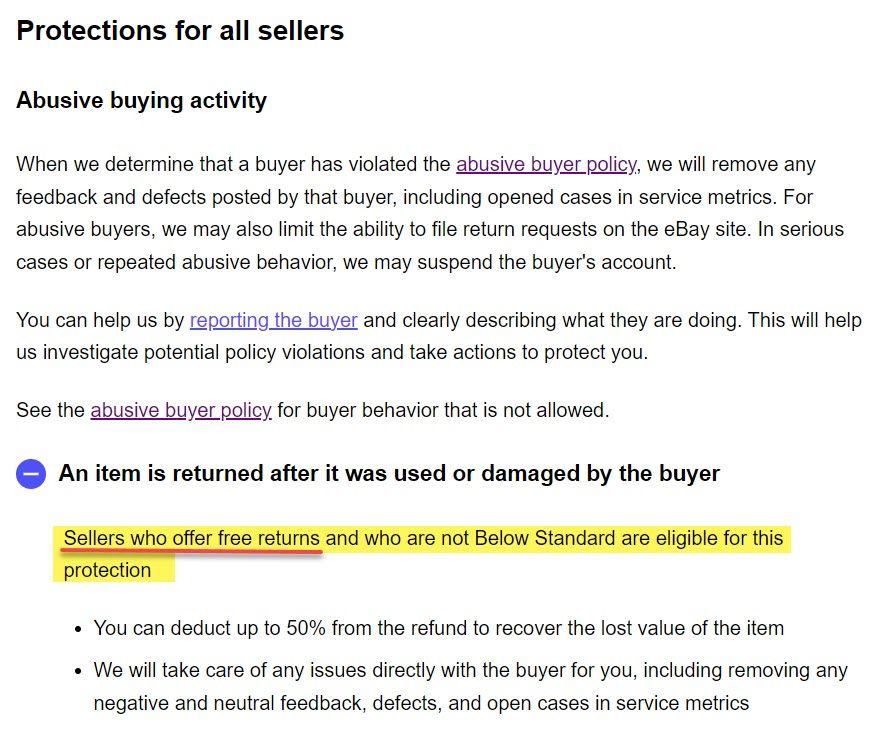Click the 'Protections for all sellers' heading
Viewport: 890px width, 746px height.
(x=180, y=31)
